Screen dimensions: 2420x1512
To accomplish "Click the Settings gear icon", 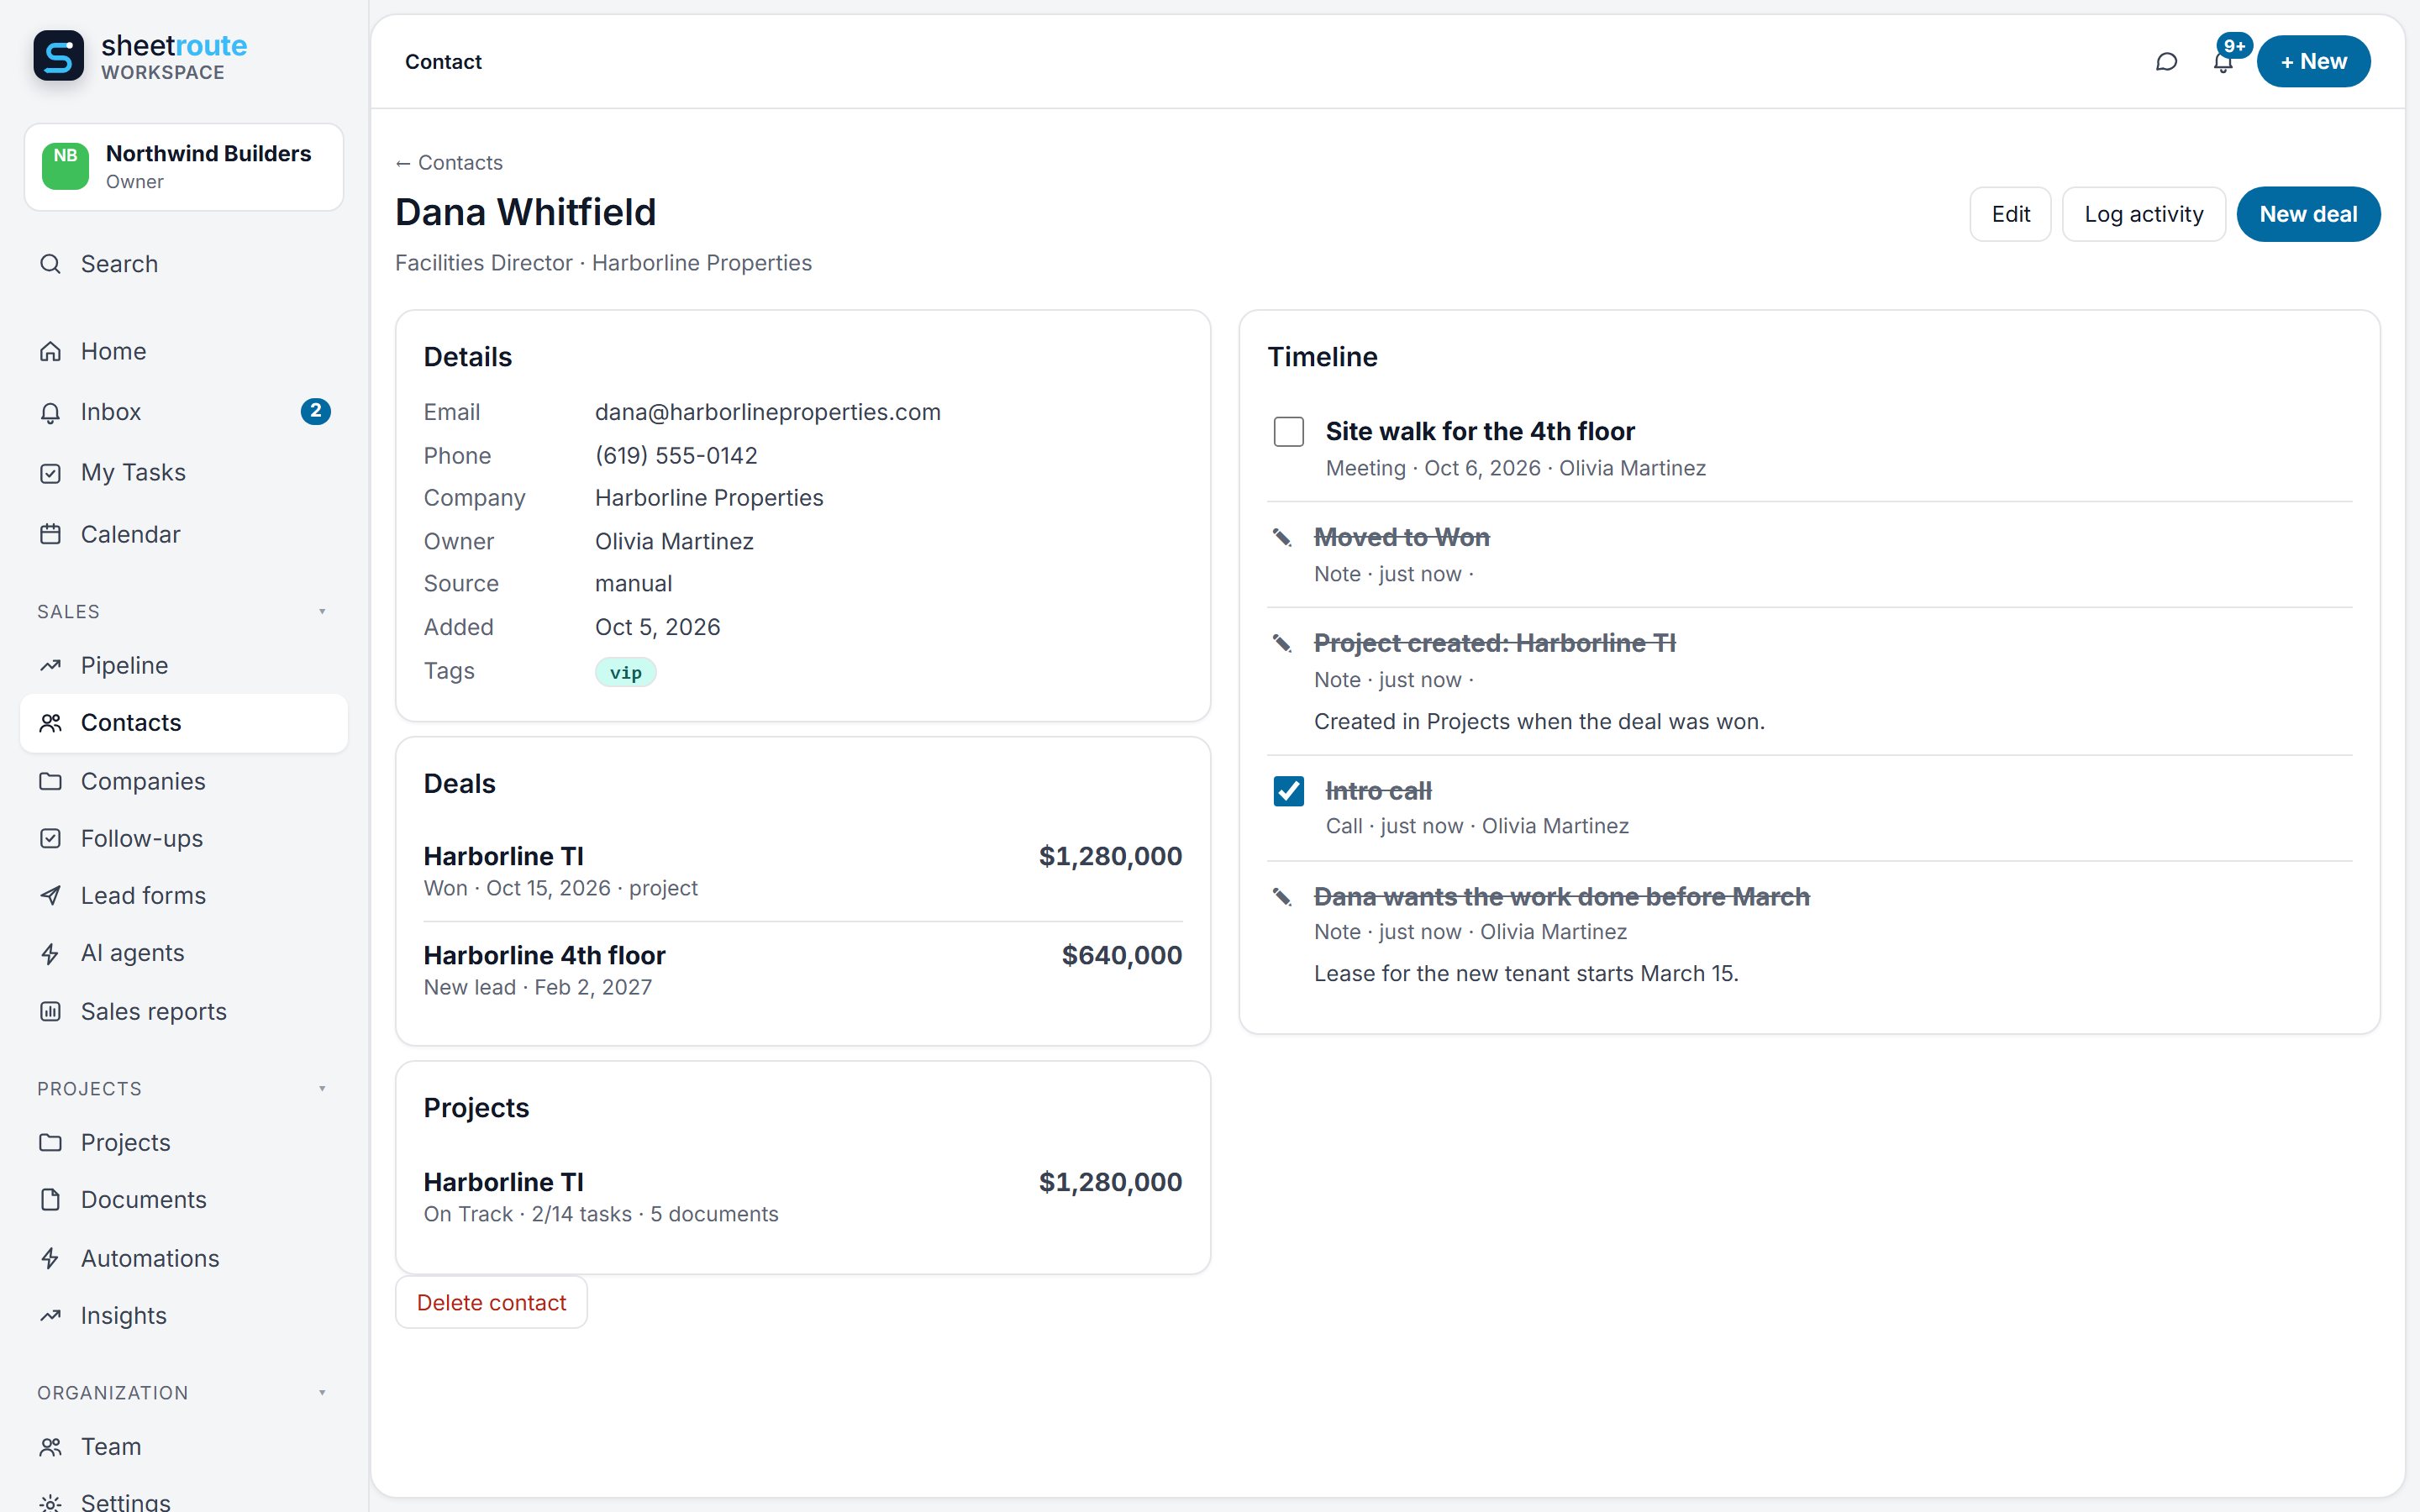I will [x=50, y=1502].
